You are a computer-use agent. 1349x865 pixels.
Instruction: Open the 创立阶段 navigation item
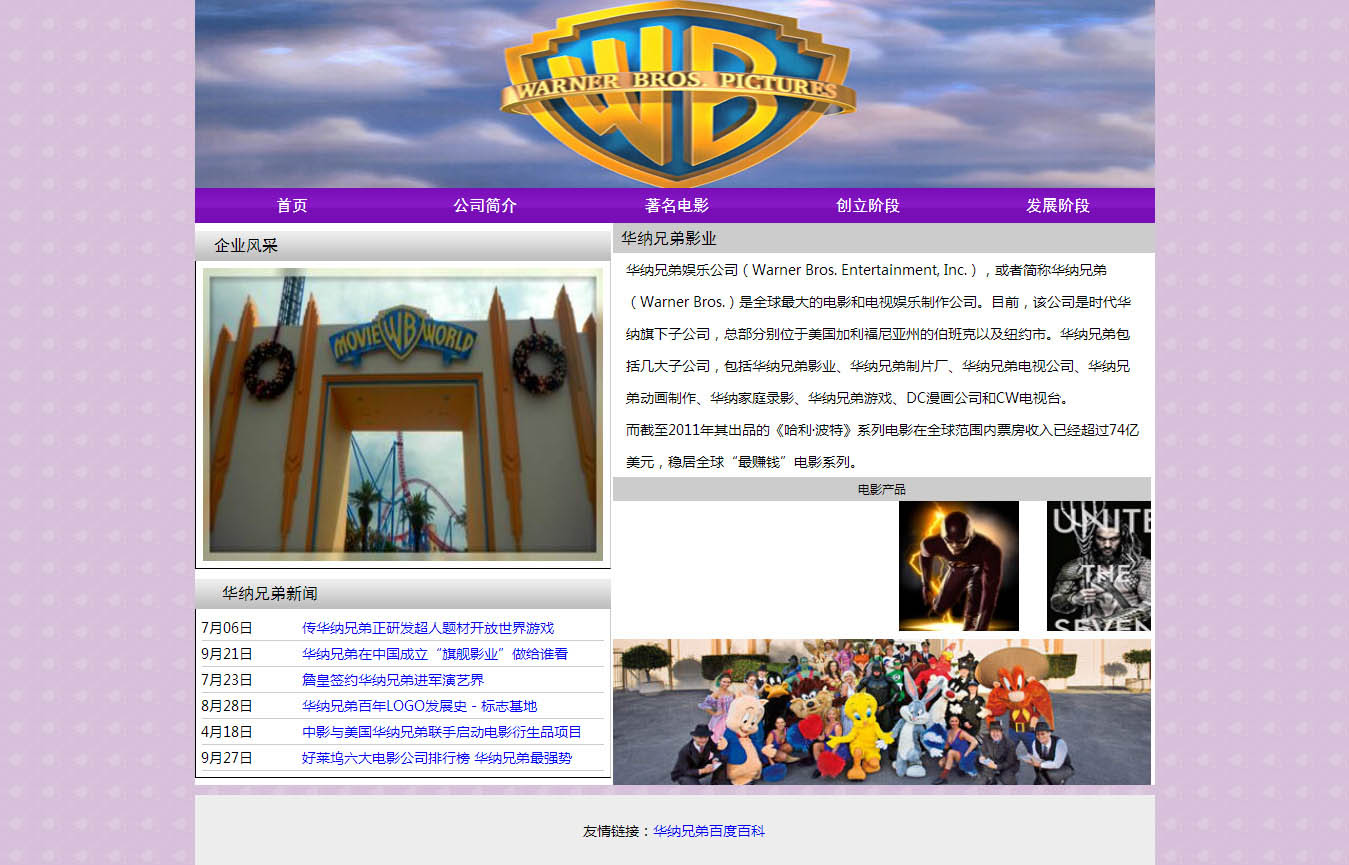click(x=868, y=206)
